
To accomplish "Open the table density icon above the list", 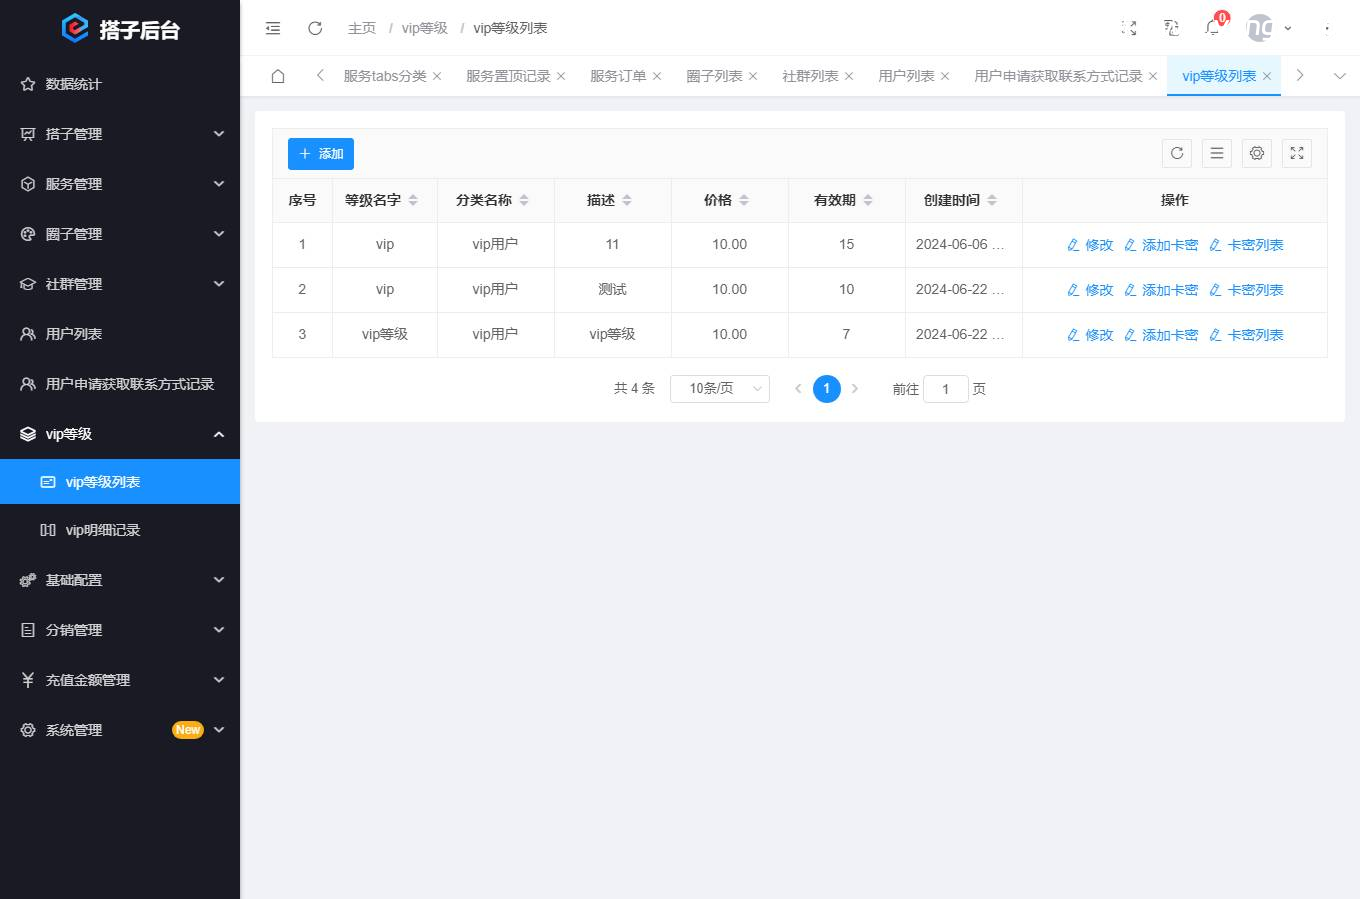I will (x=1217, y=153).
